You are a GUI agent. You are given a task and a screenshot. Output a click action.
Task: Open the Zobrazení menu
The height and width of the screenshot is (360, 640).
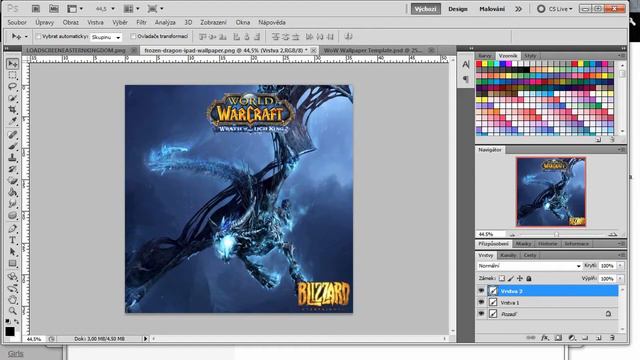tap(213, 22)
